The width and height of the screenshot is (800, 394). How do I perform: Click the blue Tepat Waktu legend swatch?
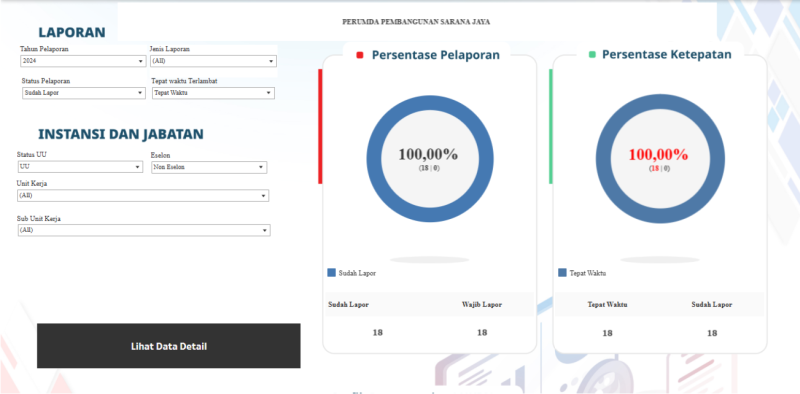click(562, 273)
